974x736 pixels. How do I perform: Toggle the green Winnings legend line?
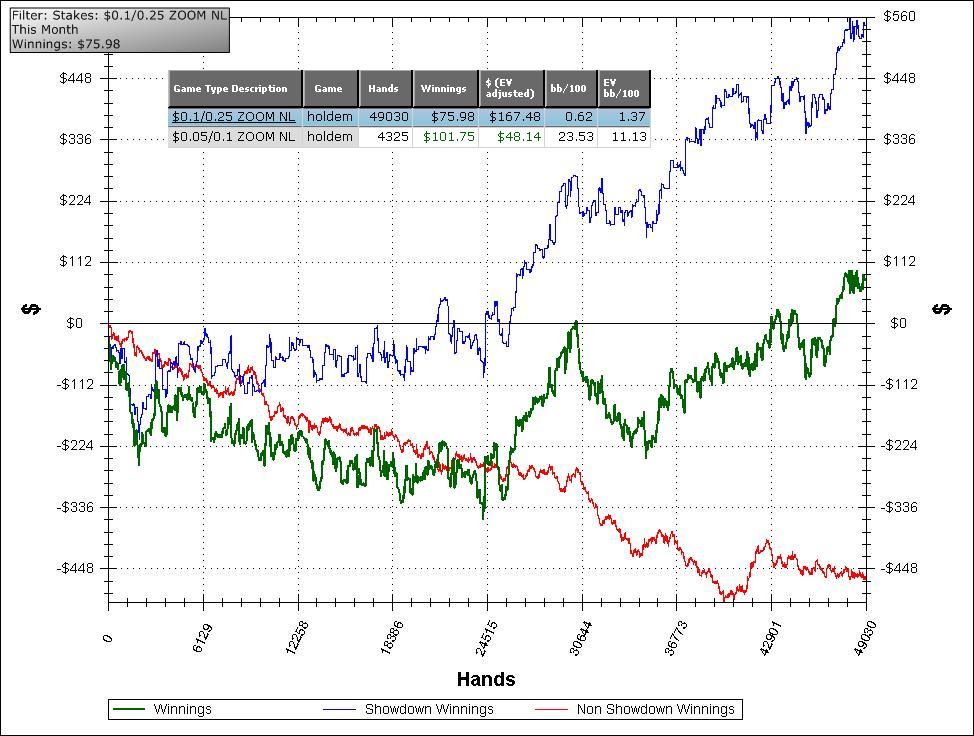[129, 709]
